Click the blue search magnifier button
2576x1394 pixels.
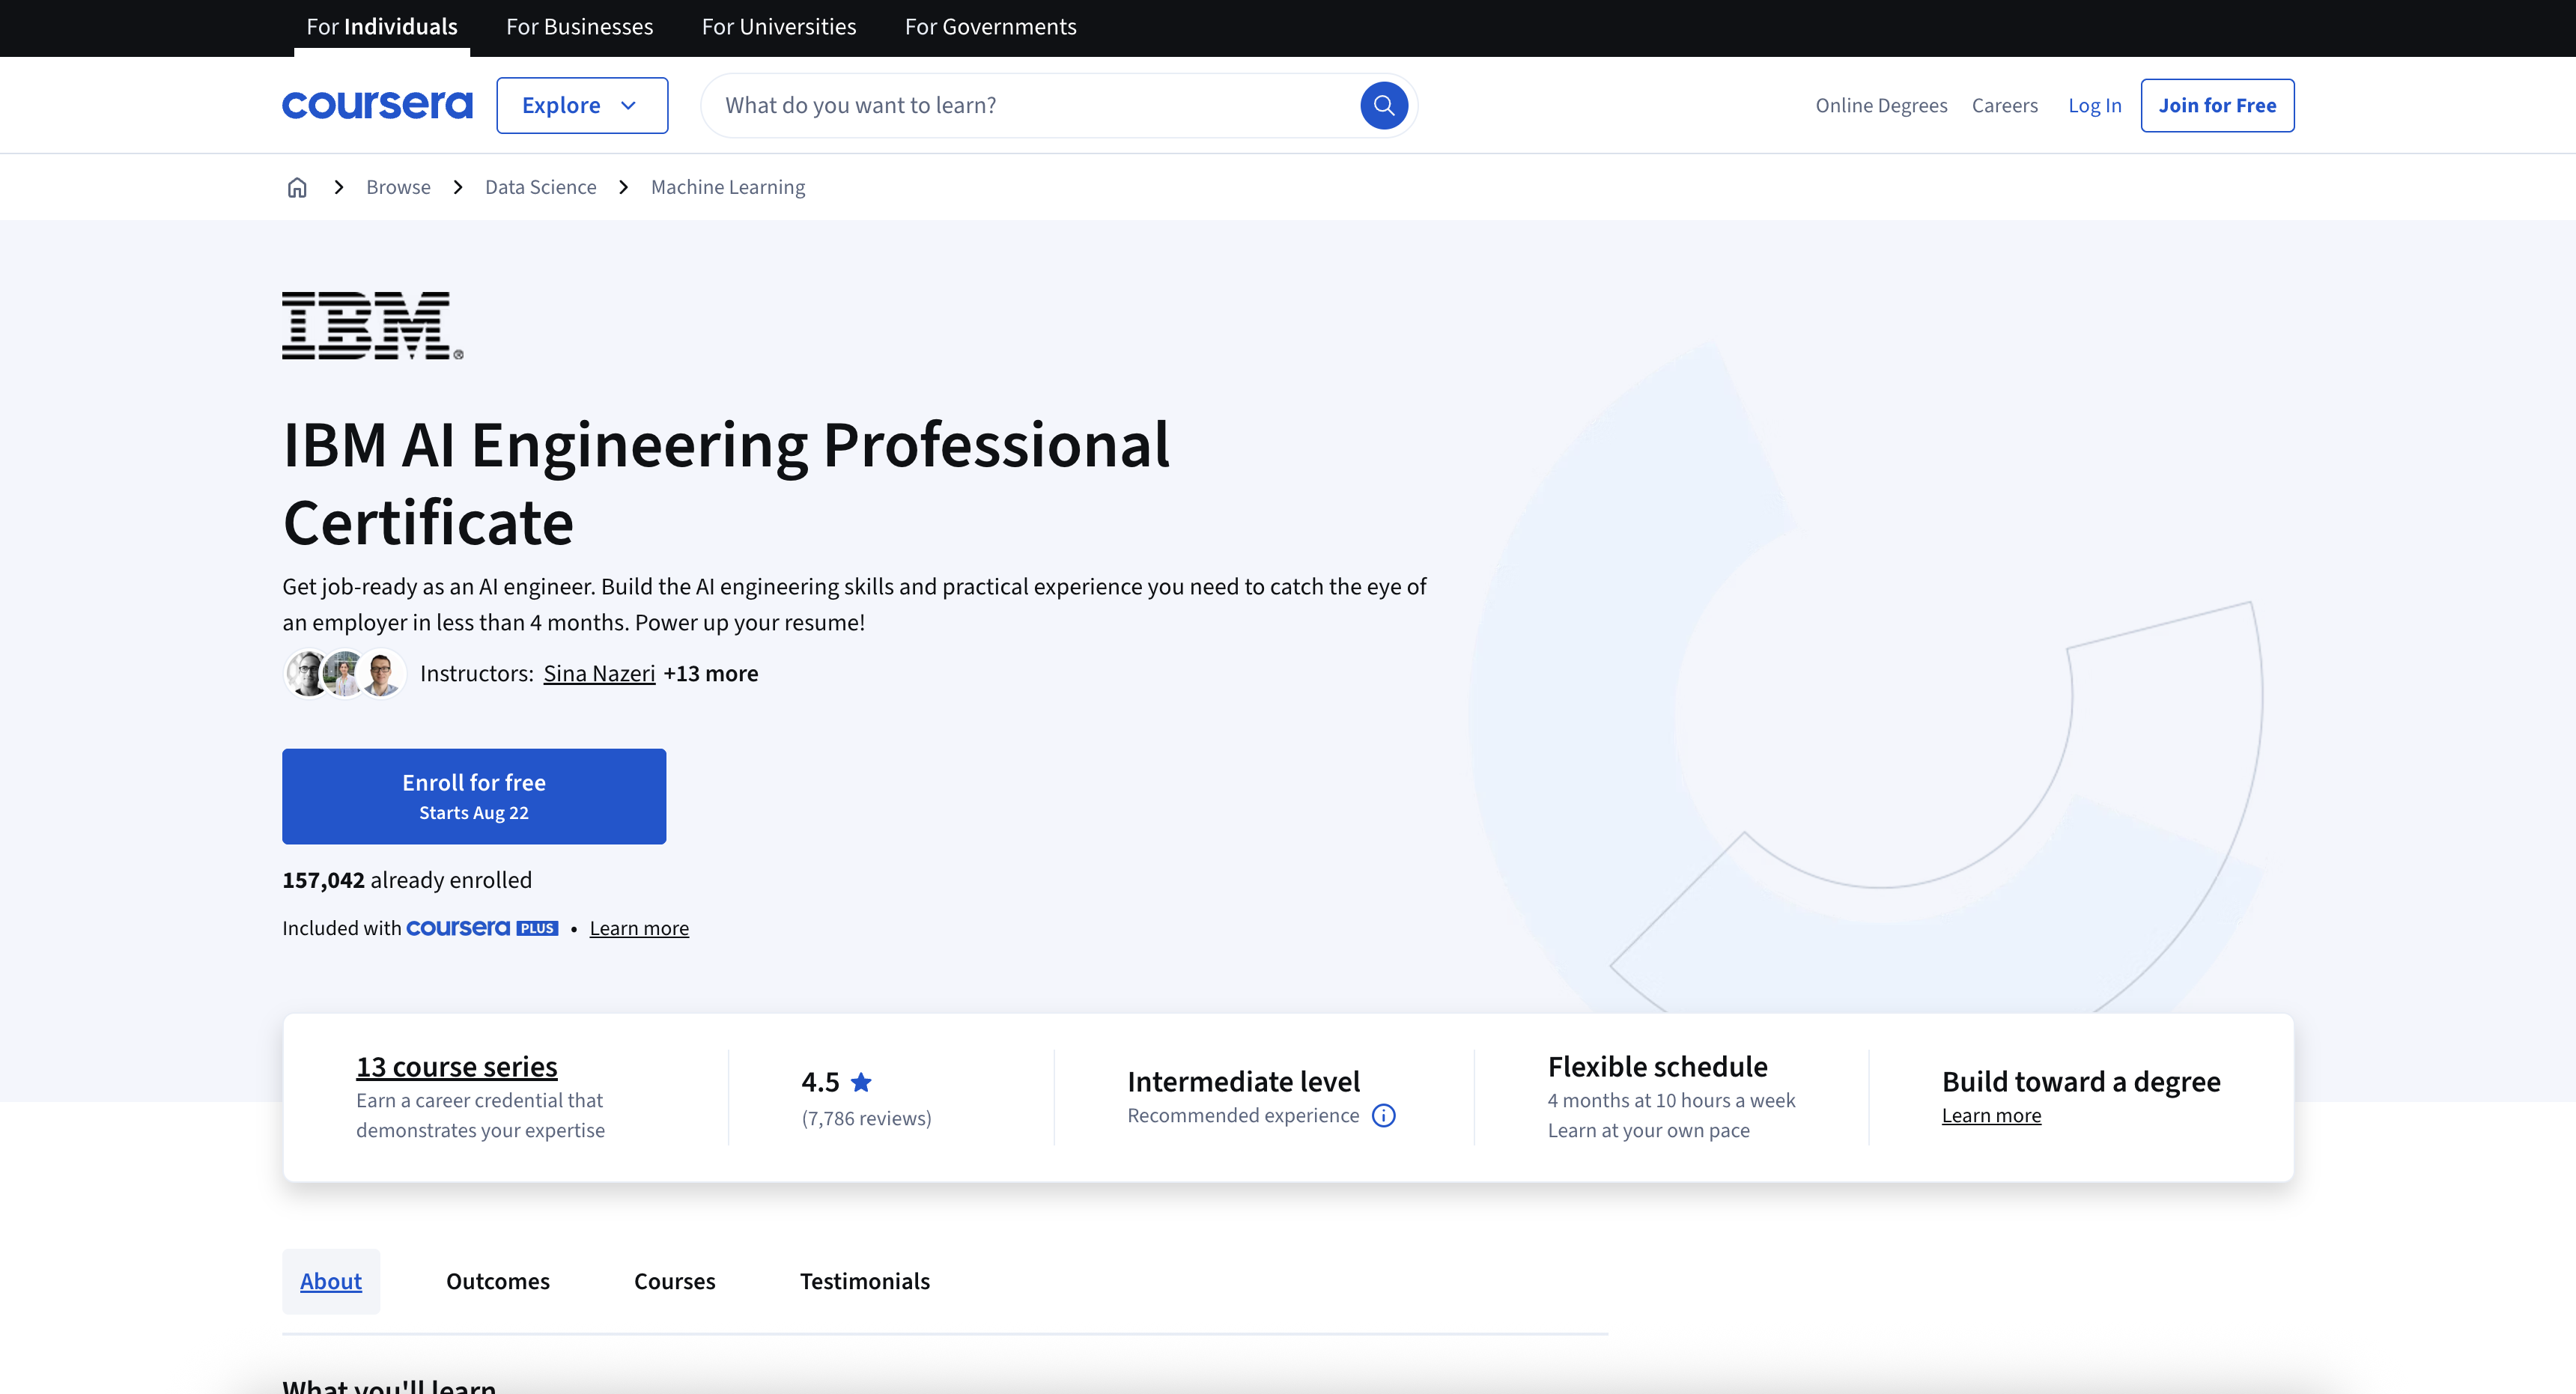coord(1384,105)
